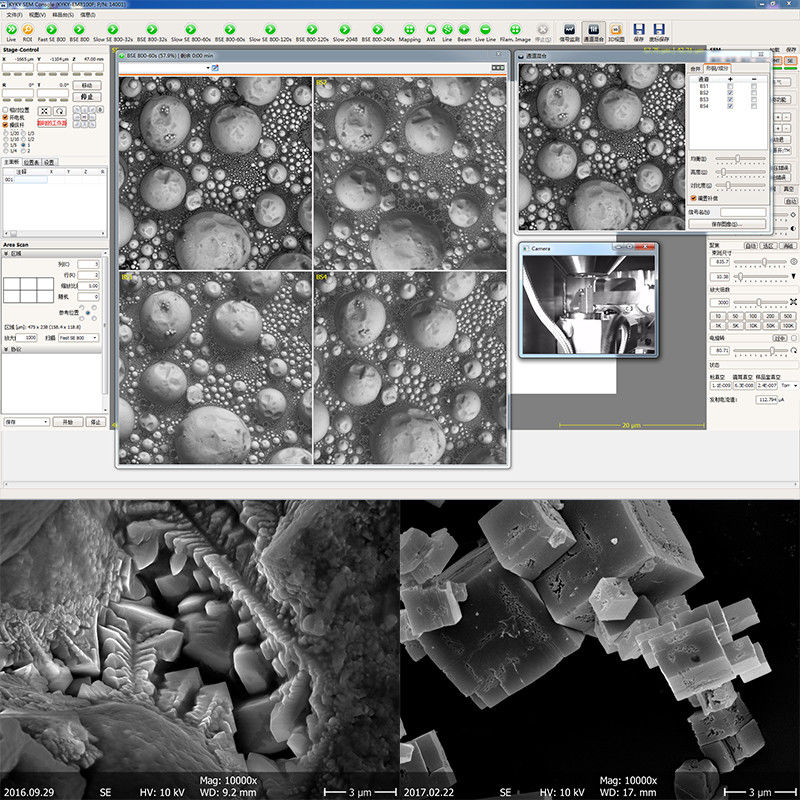The width and height of the screenshot is (800, 800).
Task: Switch to the 位置表 tab
Action: [x=29, y=162]
